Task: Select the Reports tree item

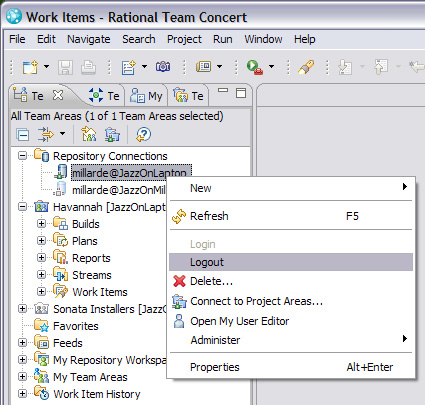Action: click(x=91, y=258)
